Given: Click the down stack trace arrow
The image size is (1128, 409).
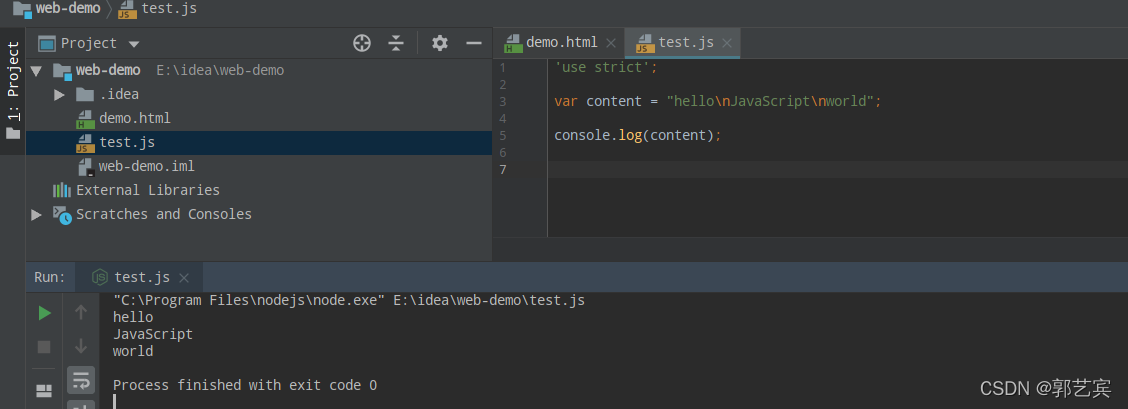Looking at the screenshot, I should click(81, 346).
